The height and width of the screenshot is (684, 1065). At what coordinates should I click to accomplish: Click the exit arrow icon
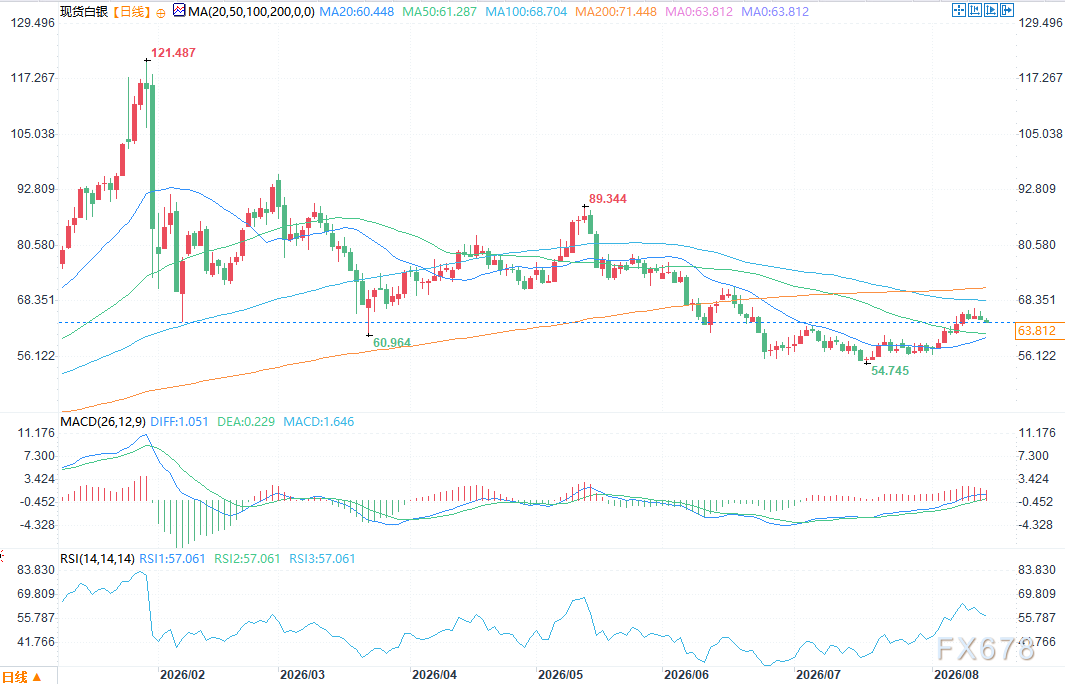(1007, 10)
